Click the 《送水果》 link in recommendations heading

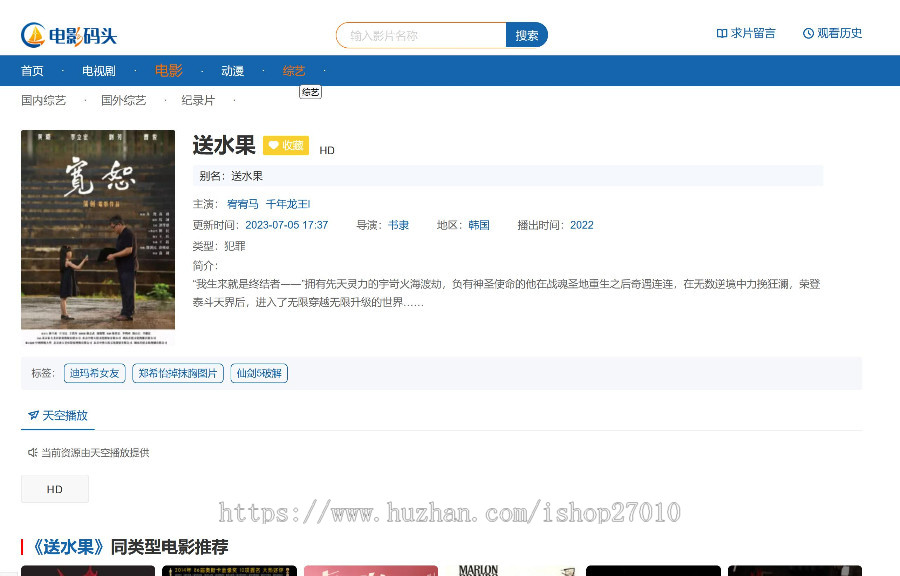coord(68,547)
